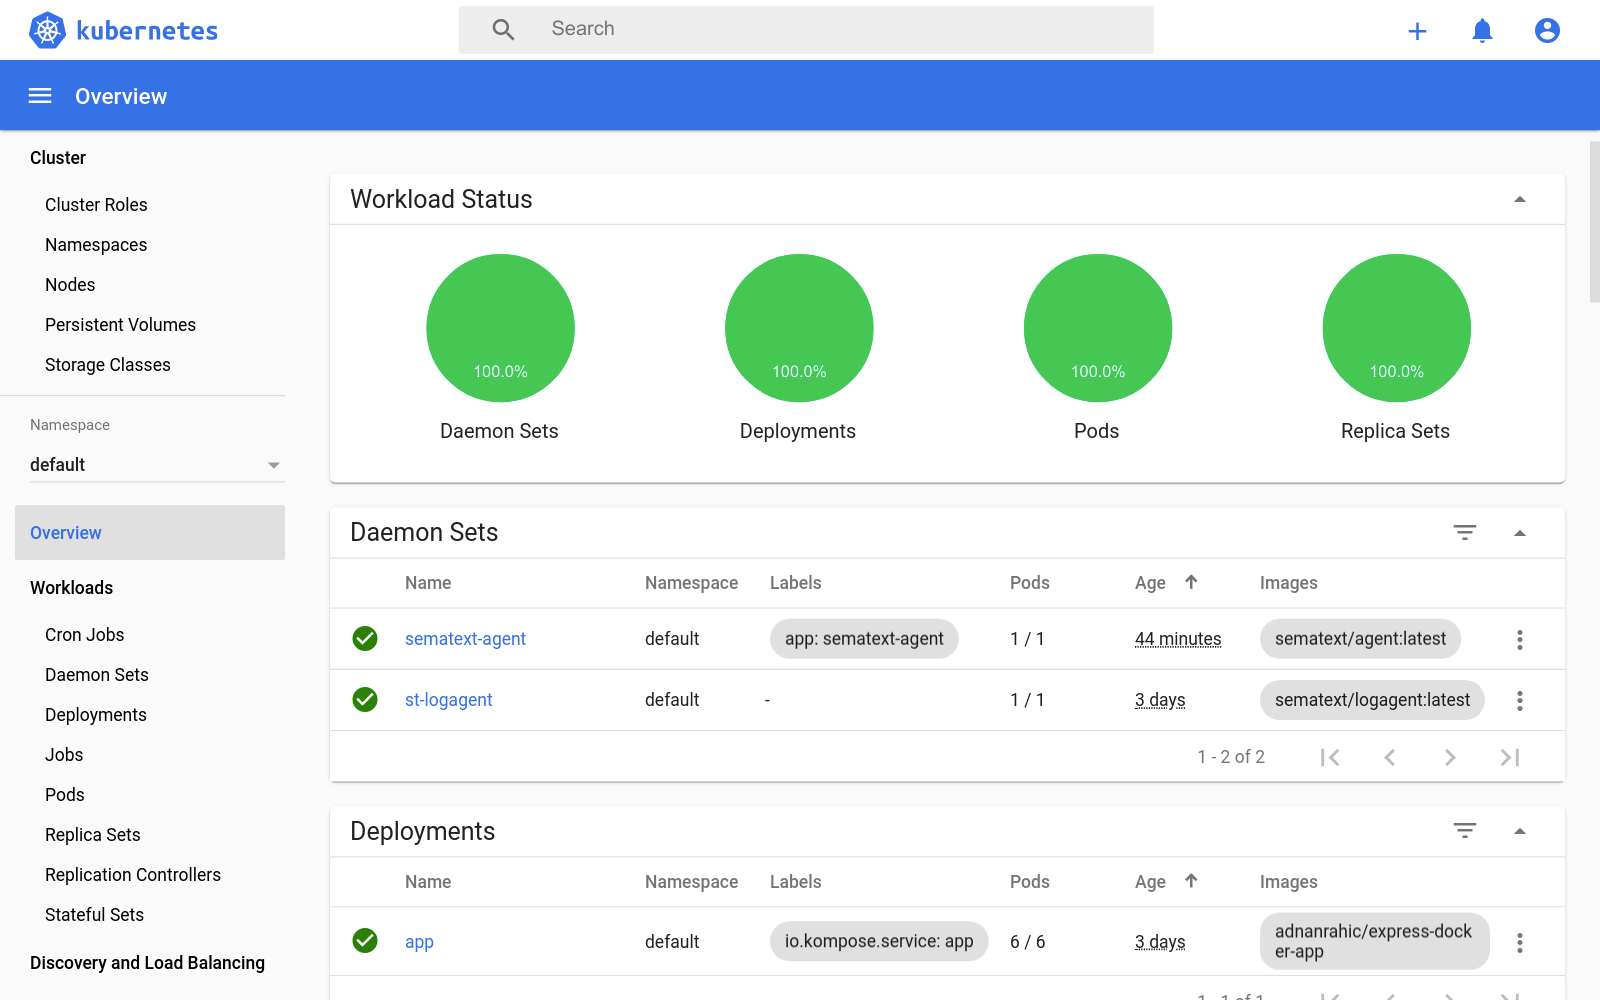Viewport: 1600px width, 1000px height.
Task: Collapse the Daemon Sets card
Action: [1520, 533]
